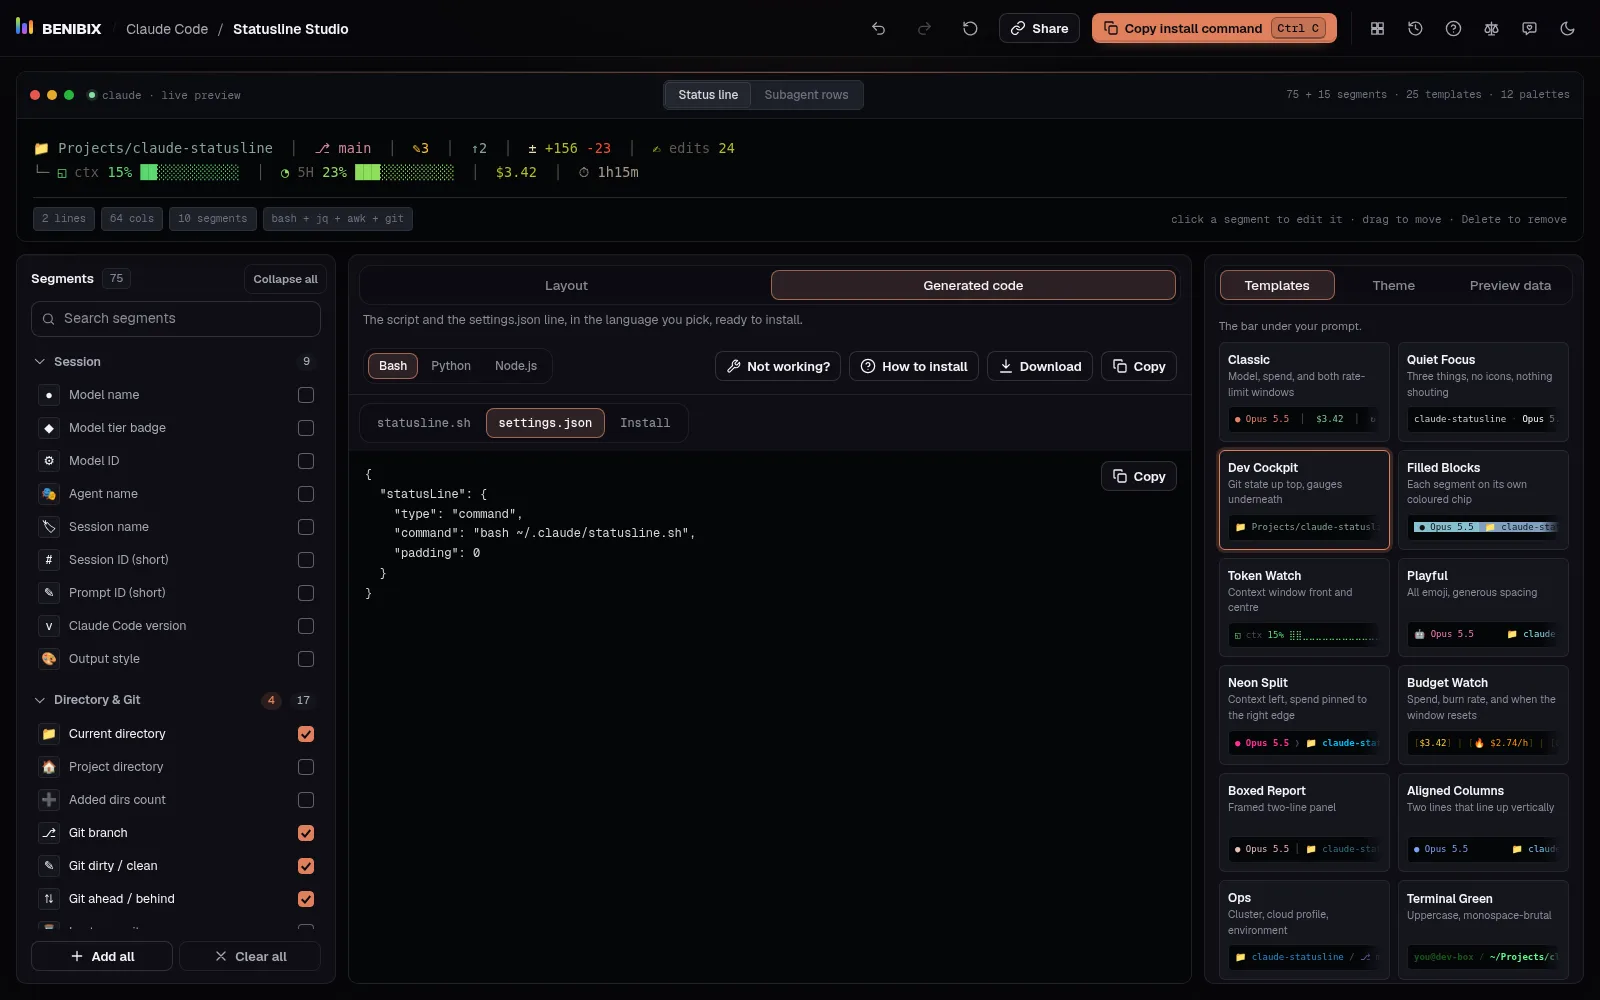Open the Theme tab
1600x1000 pixels.
[1393, 285]
